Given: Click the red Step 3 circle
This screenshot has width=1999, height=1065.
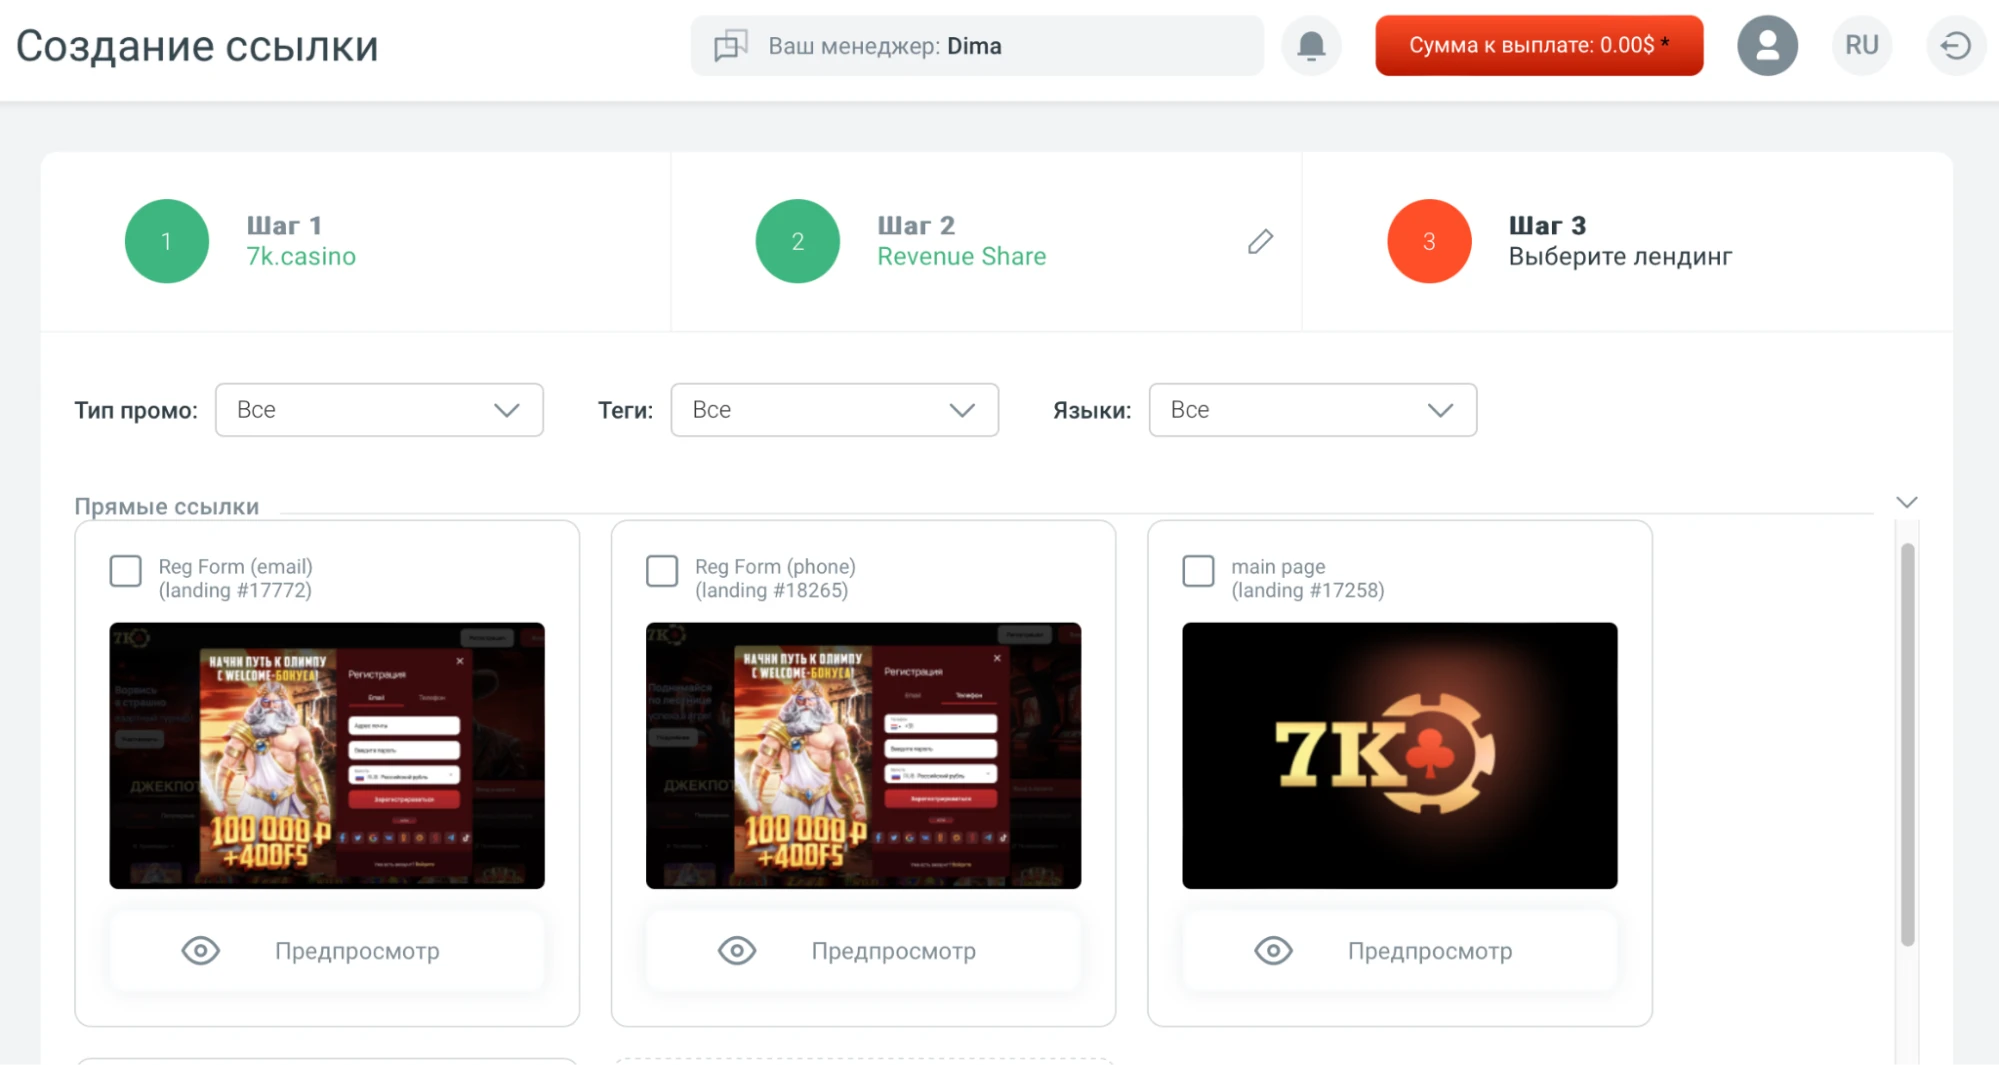Looking at the screenshot, I should [1429, 241].
